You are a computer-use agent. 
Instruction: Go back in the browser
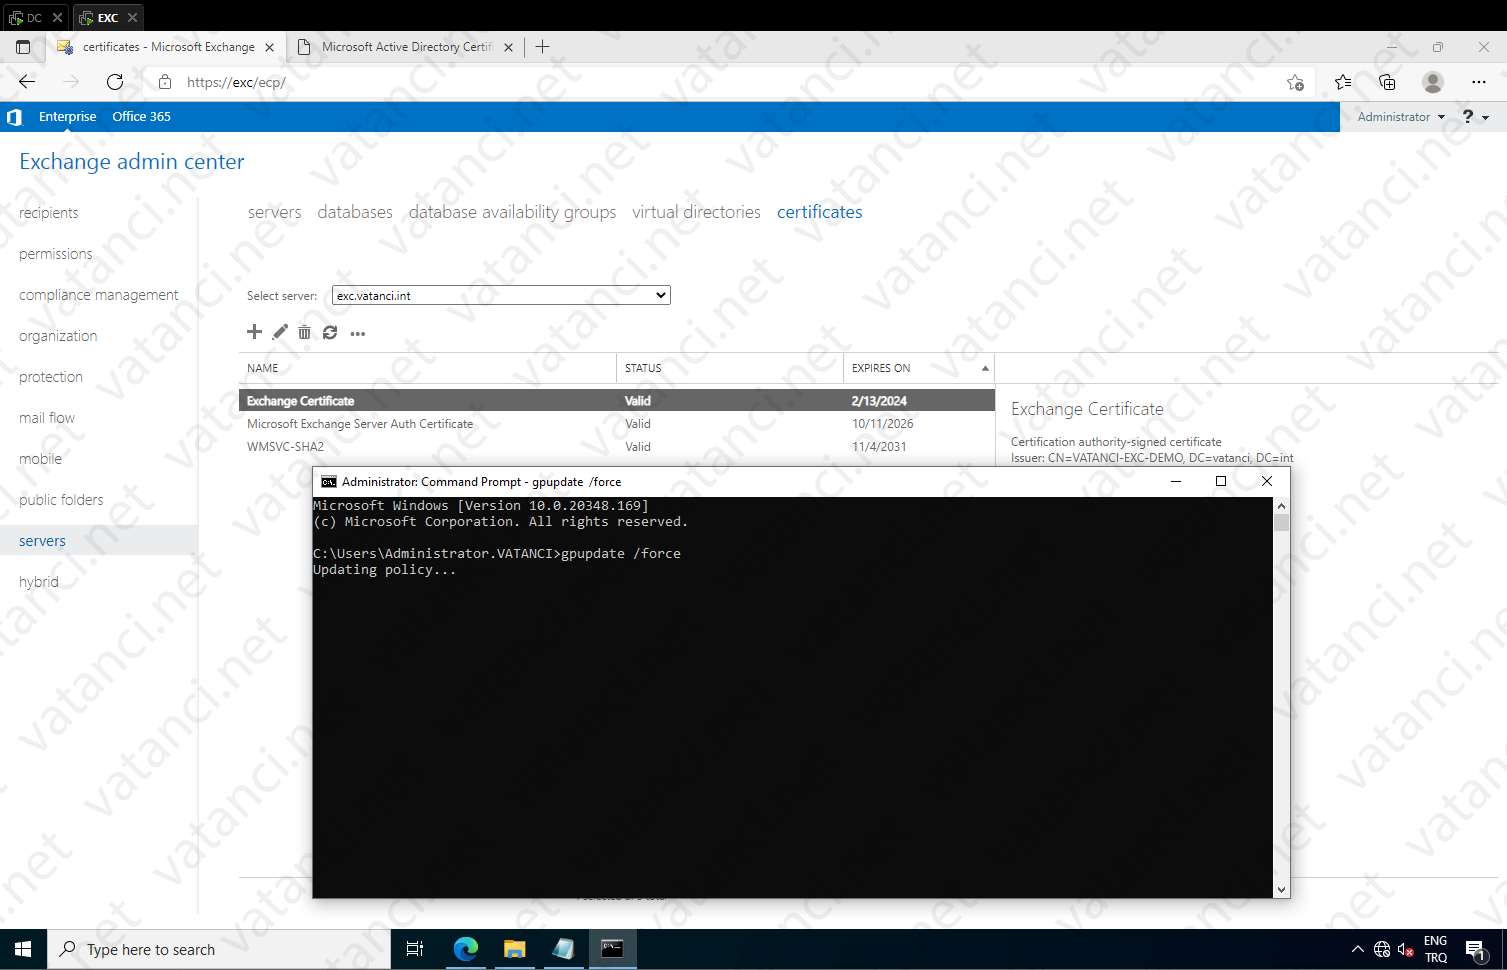point(27,82)
